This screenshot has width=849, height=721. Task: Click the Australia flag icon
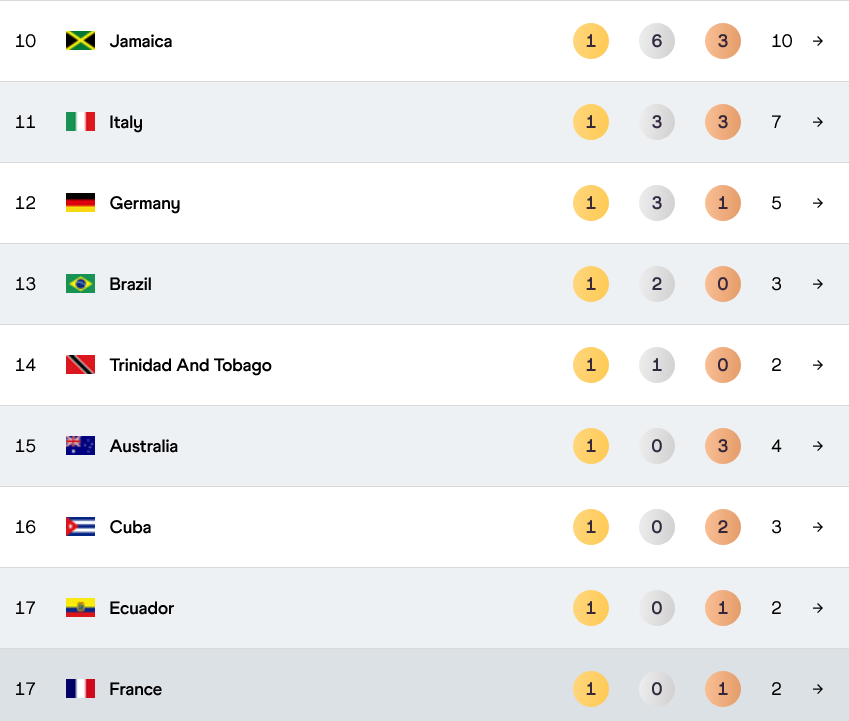[80, 446]
